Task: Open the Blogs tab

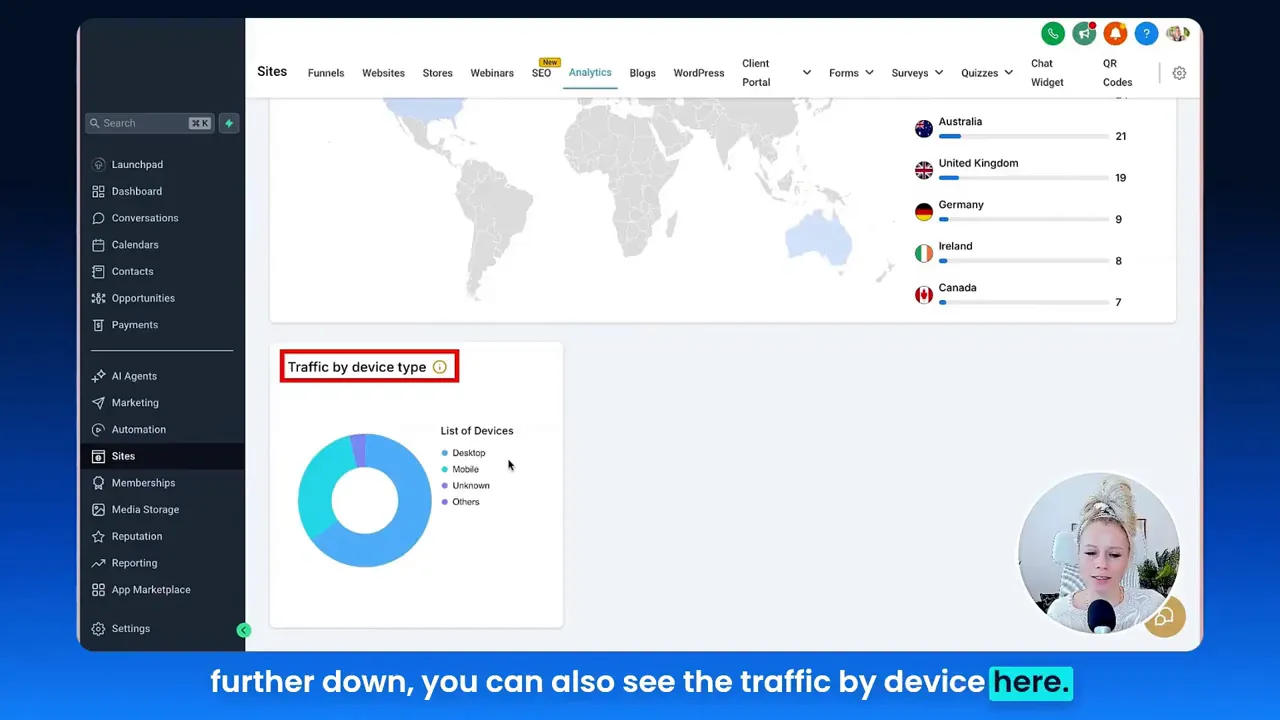Action: pos(642,73)
